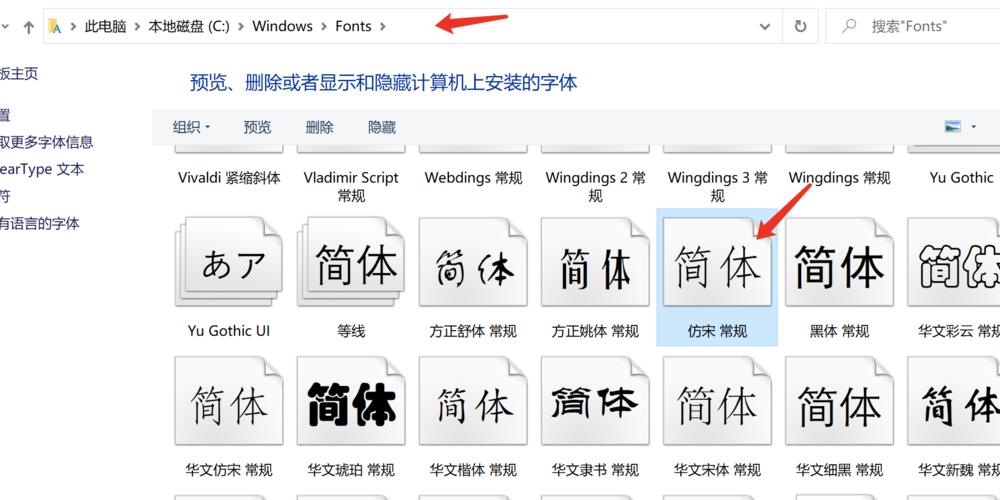
Task: Select the 华文琥珀 font icon
Action: (351, 401)
